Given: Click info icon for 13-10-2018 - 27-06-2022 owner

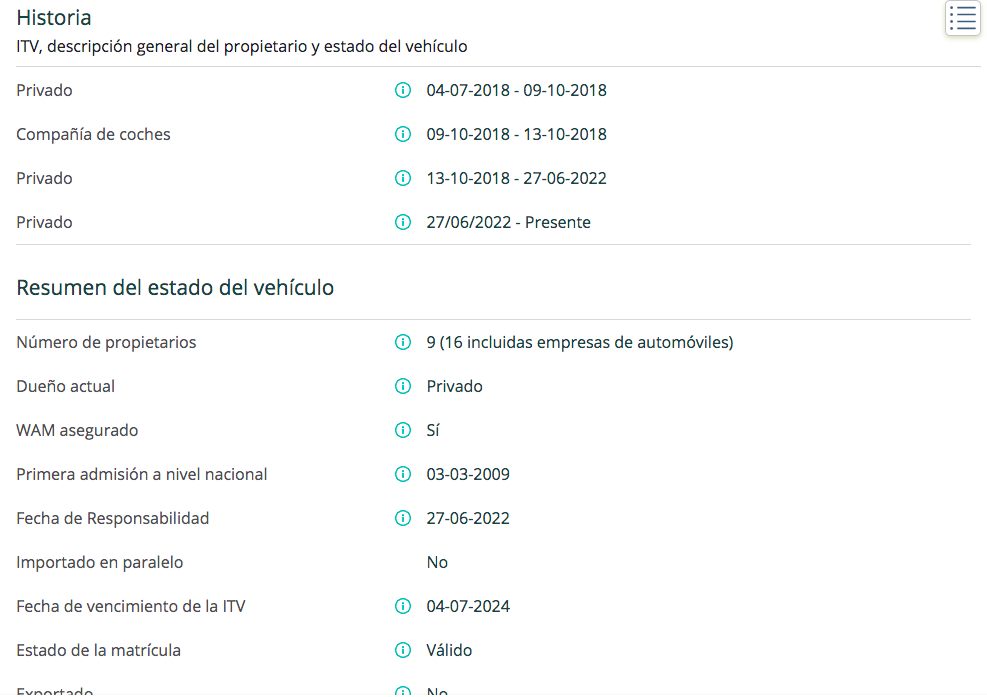Looking at the screenshot, I should (x=403, y=178).
